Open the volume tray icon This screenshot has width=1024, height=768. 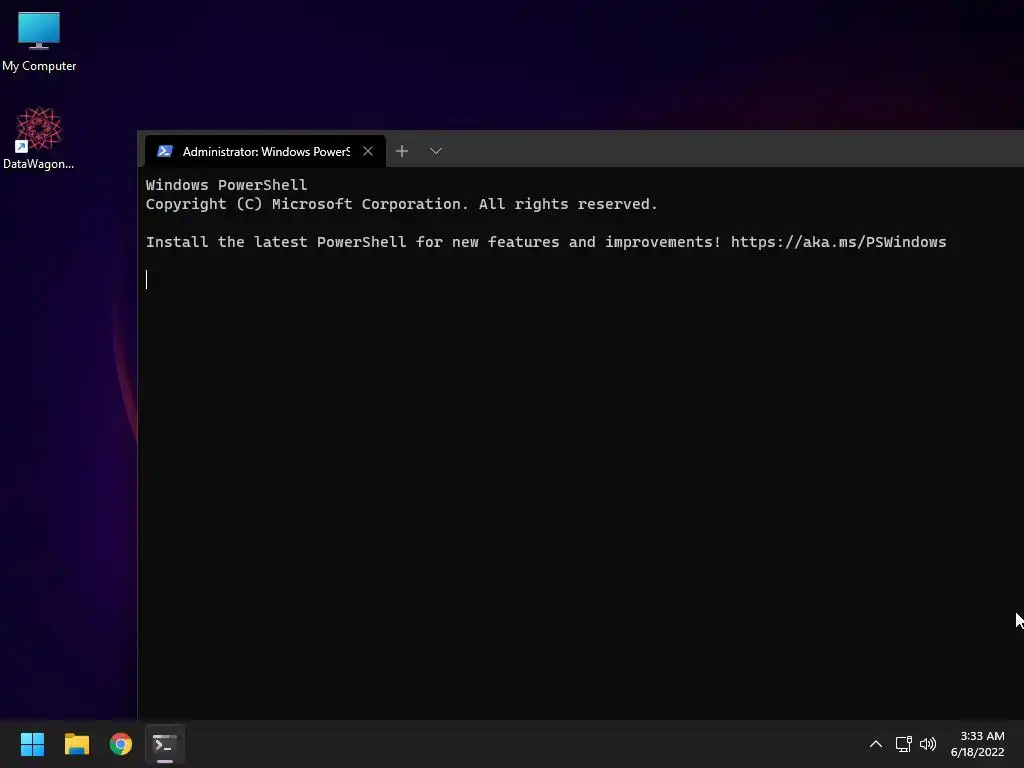[927, 744]
